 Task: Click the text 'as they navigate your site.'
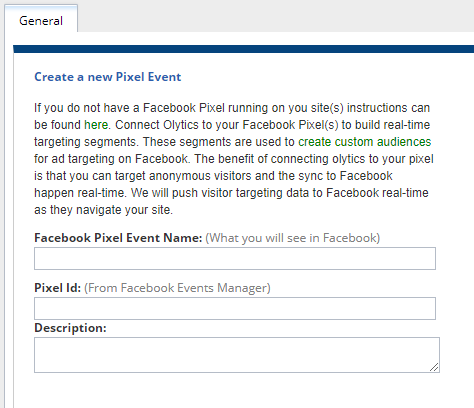tap(103, 210)
